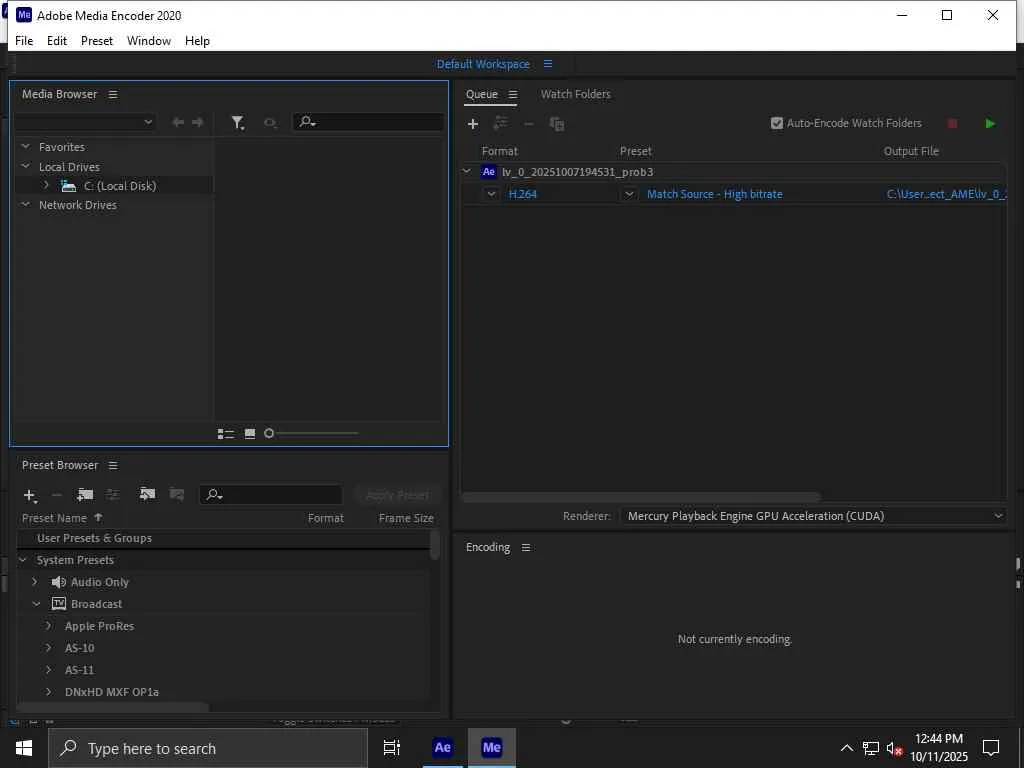Click the ingest eye icon in Media Browser
Screen dimensions: 1024x768
(270, 122)
